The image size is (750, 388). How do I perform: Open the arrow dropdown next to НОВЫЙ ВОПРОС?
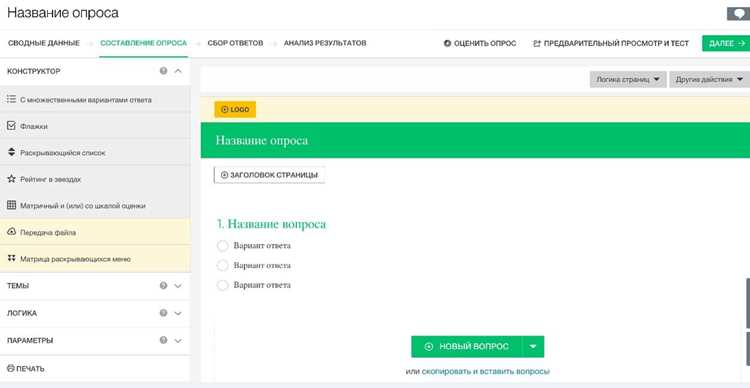point(534,346)
